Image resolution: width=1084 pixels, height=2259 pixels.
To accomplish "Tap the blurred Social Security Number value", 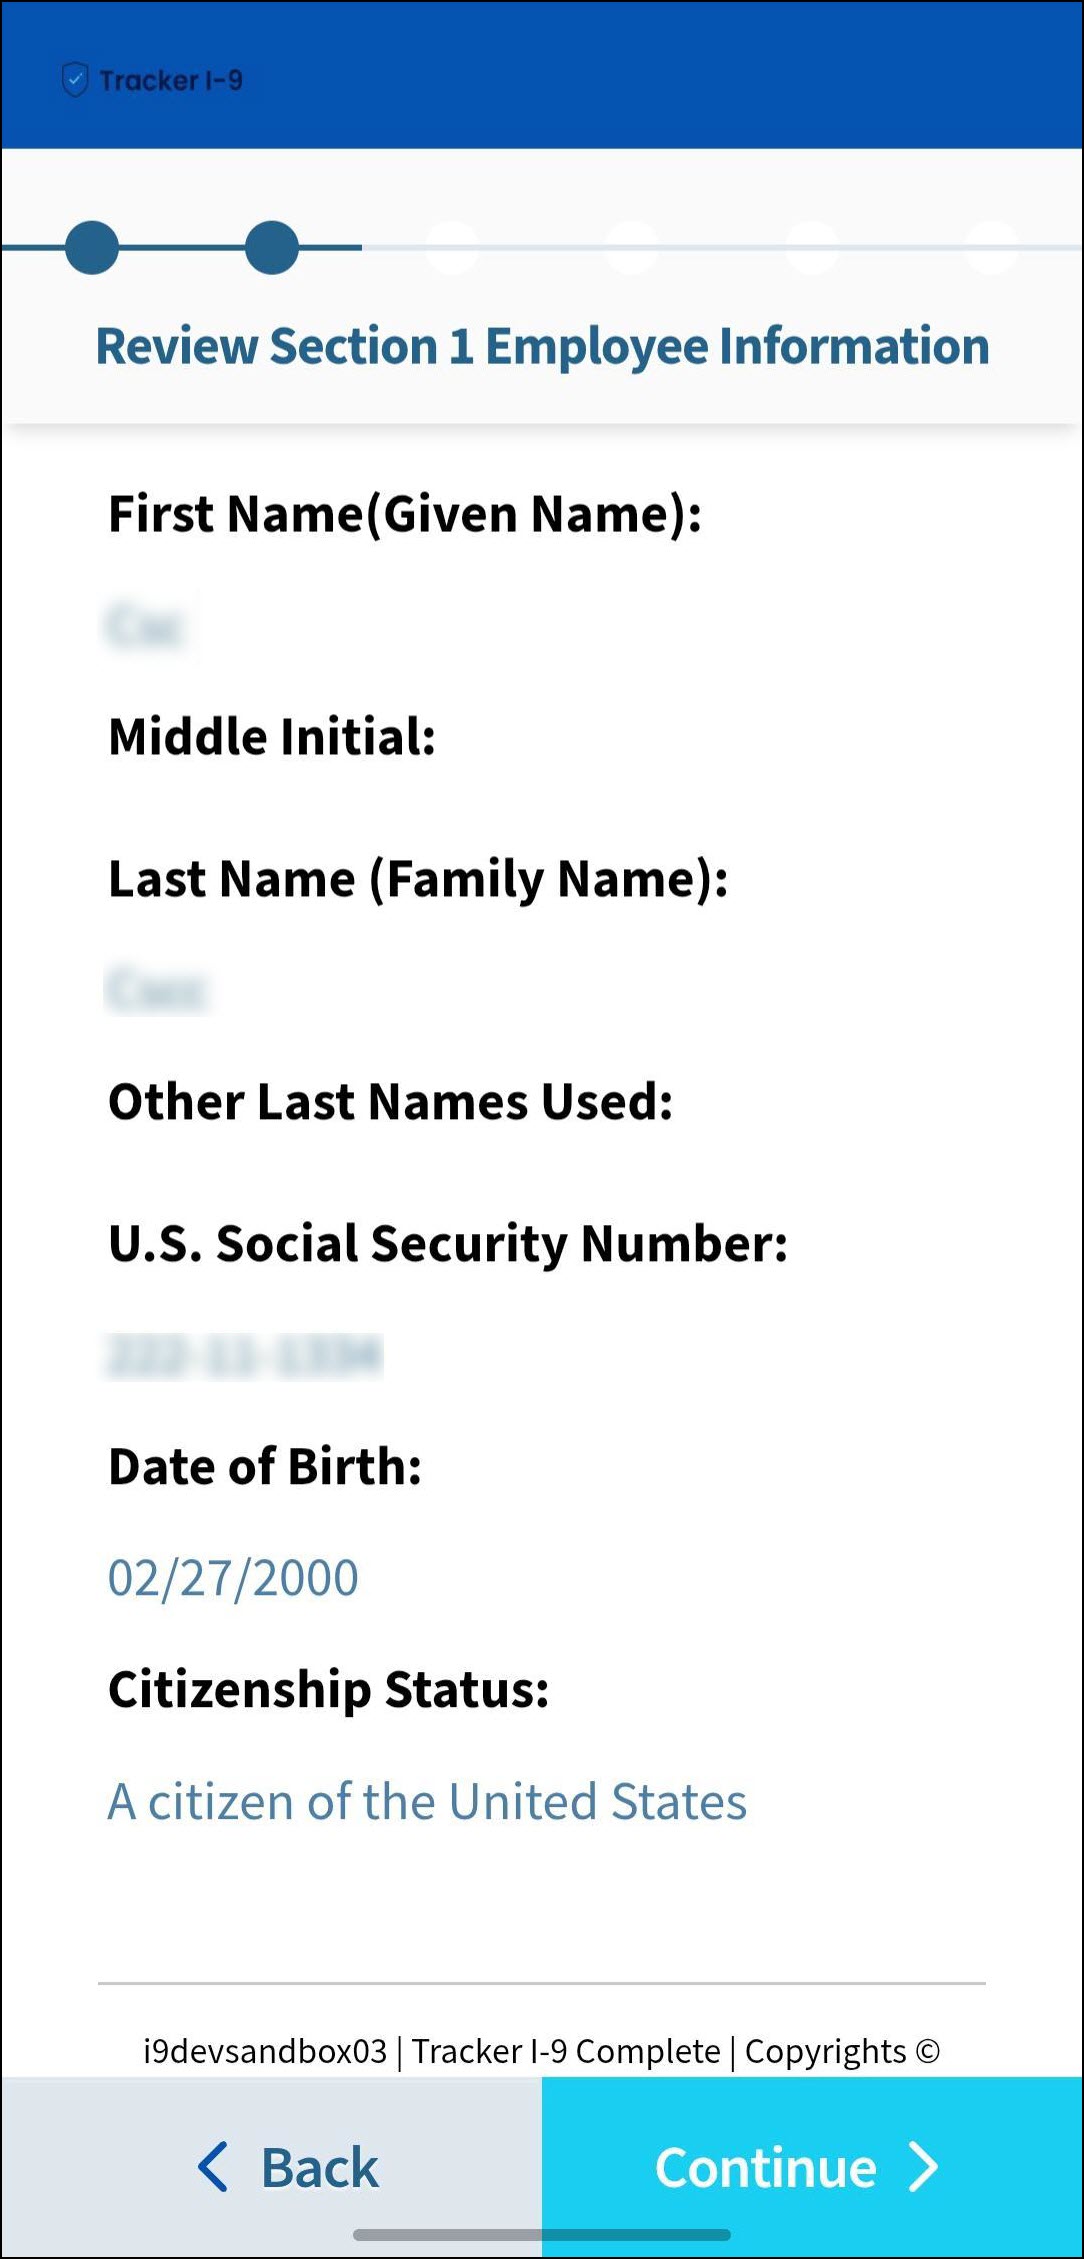I will (x=244, y=1356).
